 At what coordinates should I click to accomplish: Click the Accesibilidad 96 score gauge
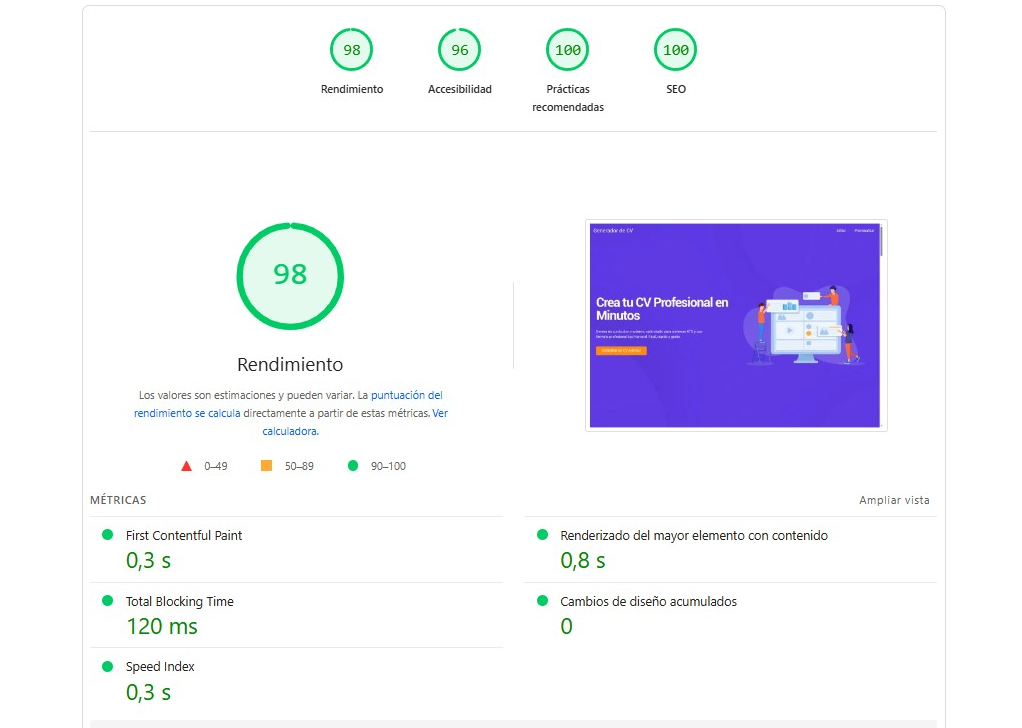pyautogui.click(x=460, y=50)
